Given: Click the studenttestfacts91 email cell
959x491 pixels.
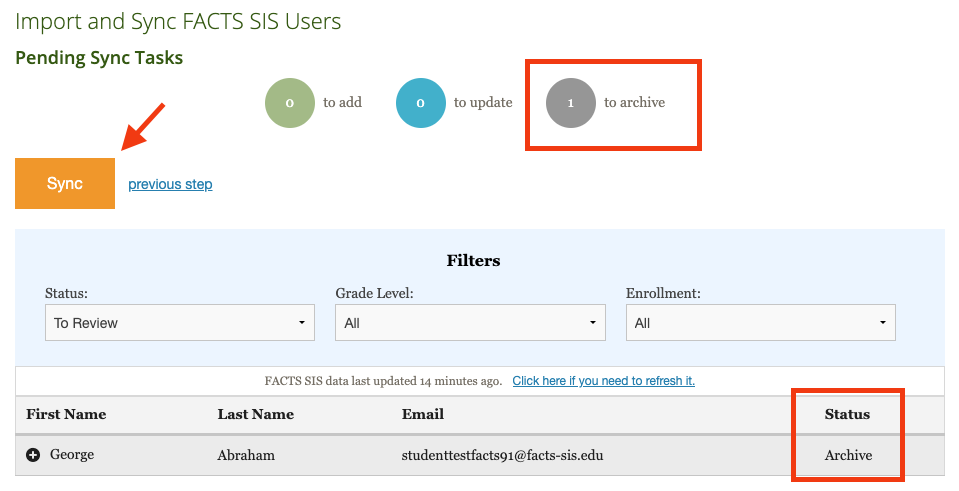Looking at the screenshot, I should (x=502, y=455).
